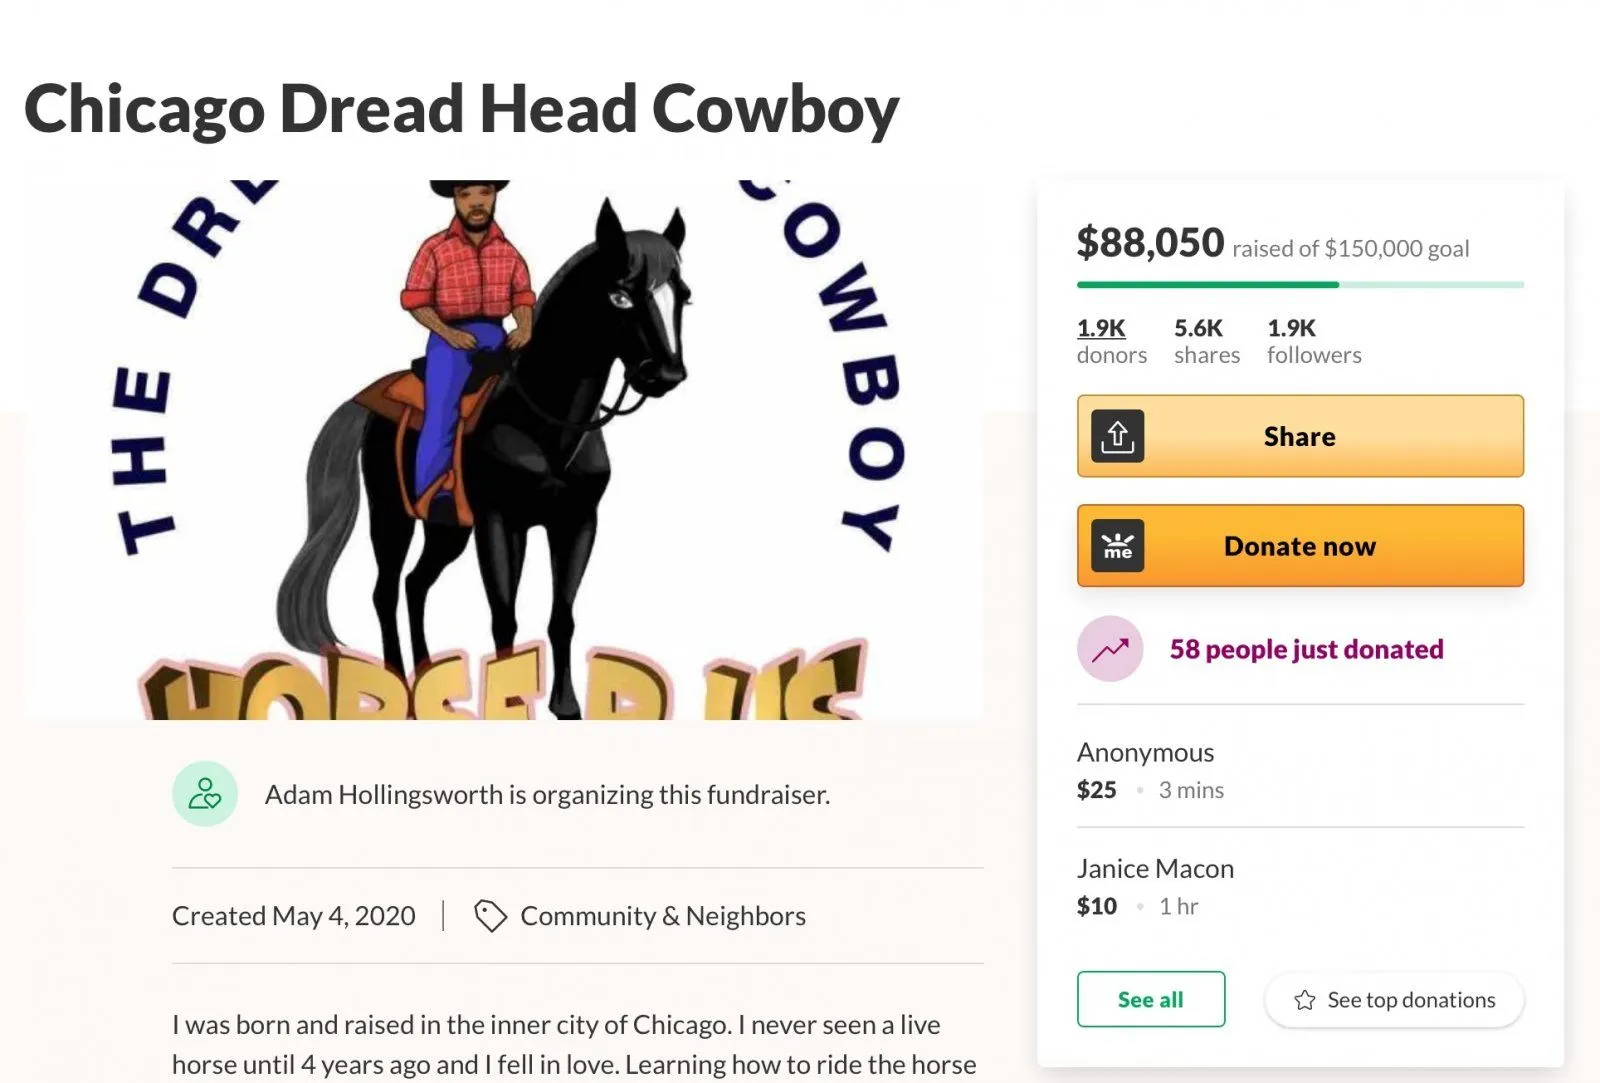
Task: Select Community & Neighbors category link
Action: tap(663, 916)
